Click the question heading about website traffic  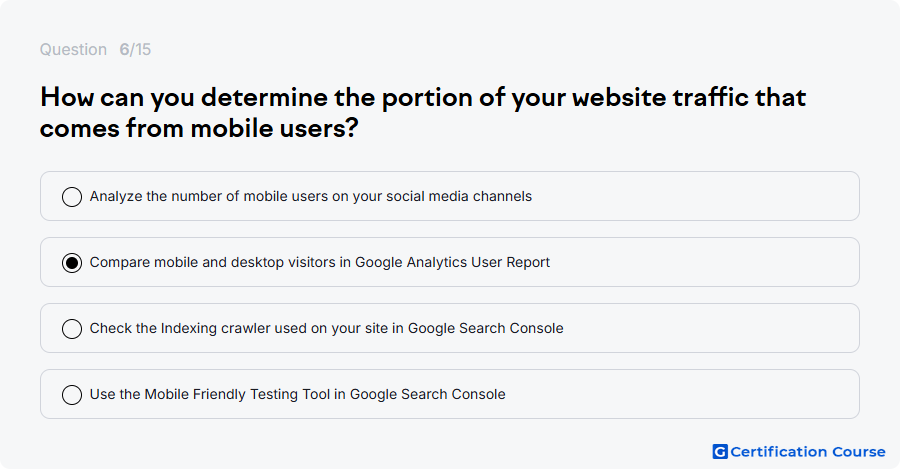coord(423,113)
